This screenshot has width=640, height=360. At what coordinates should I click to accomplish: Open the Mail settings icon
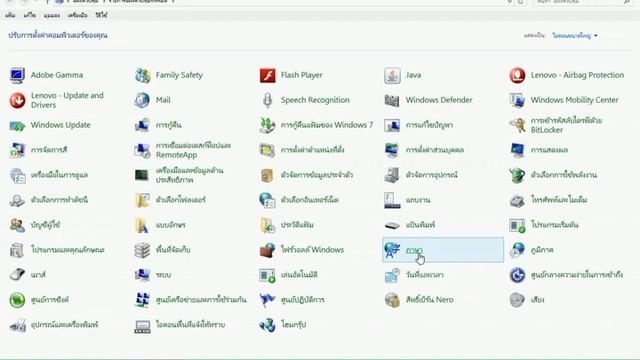tap(142, 100)
